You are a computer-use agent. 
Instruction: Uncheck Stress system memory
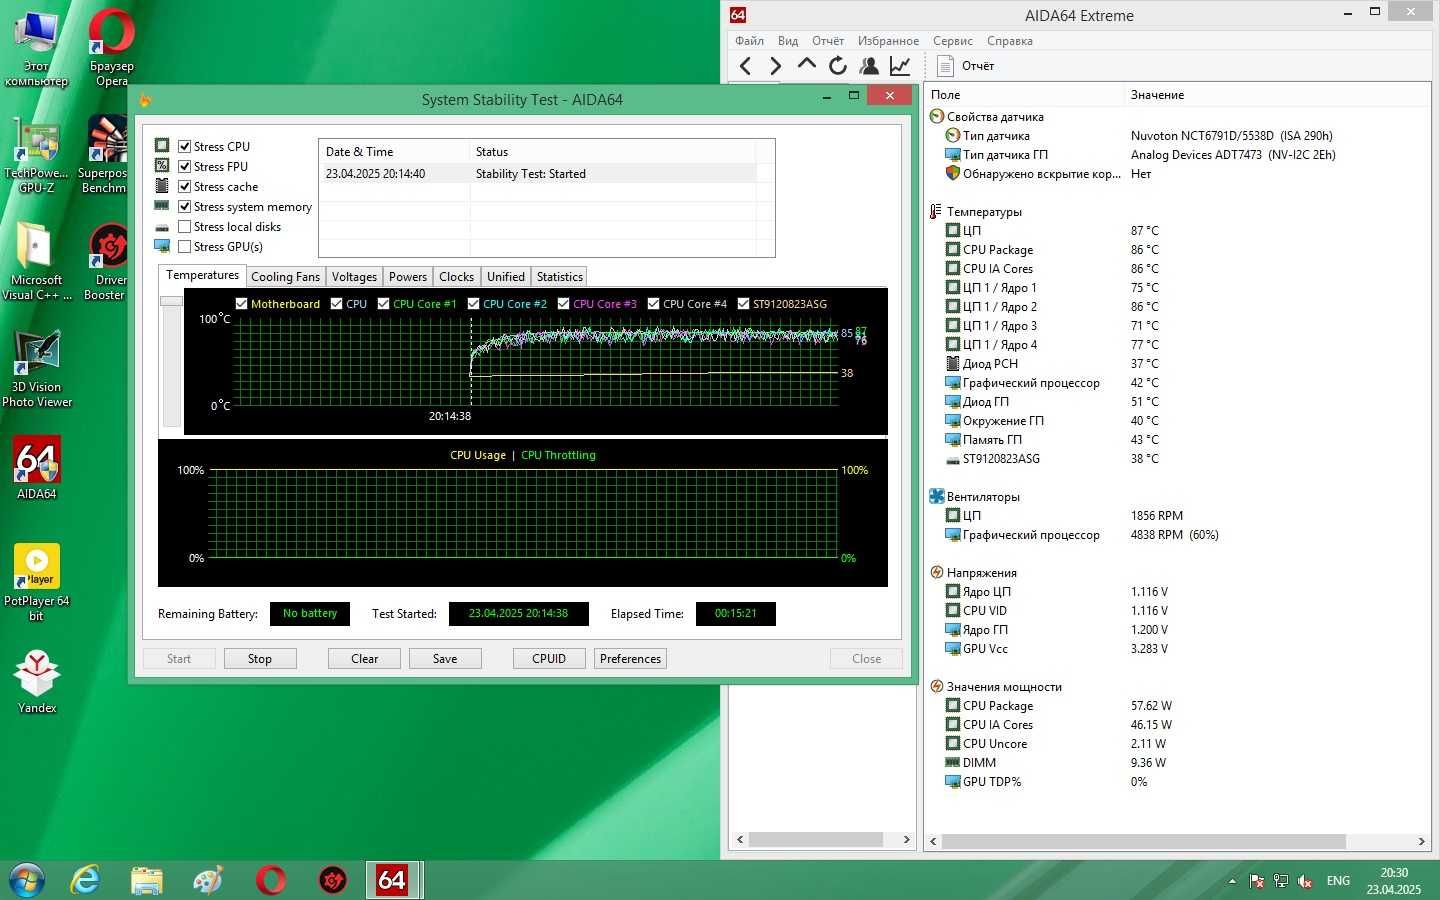pyautogui.click(x=184, y=206)
